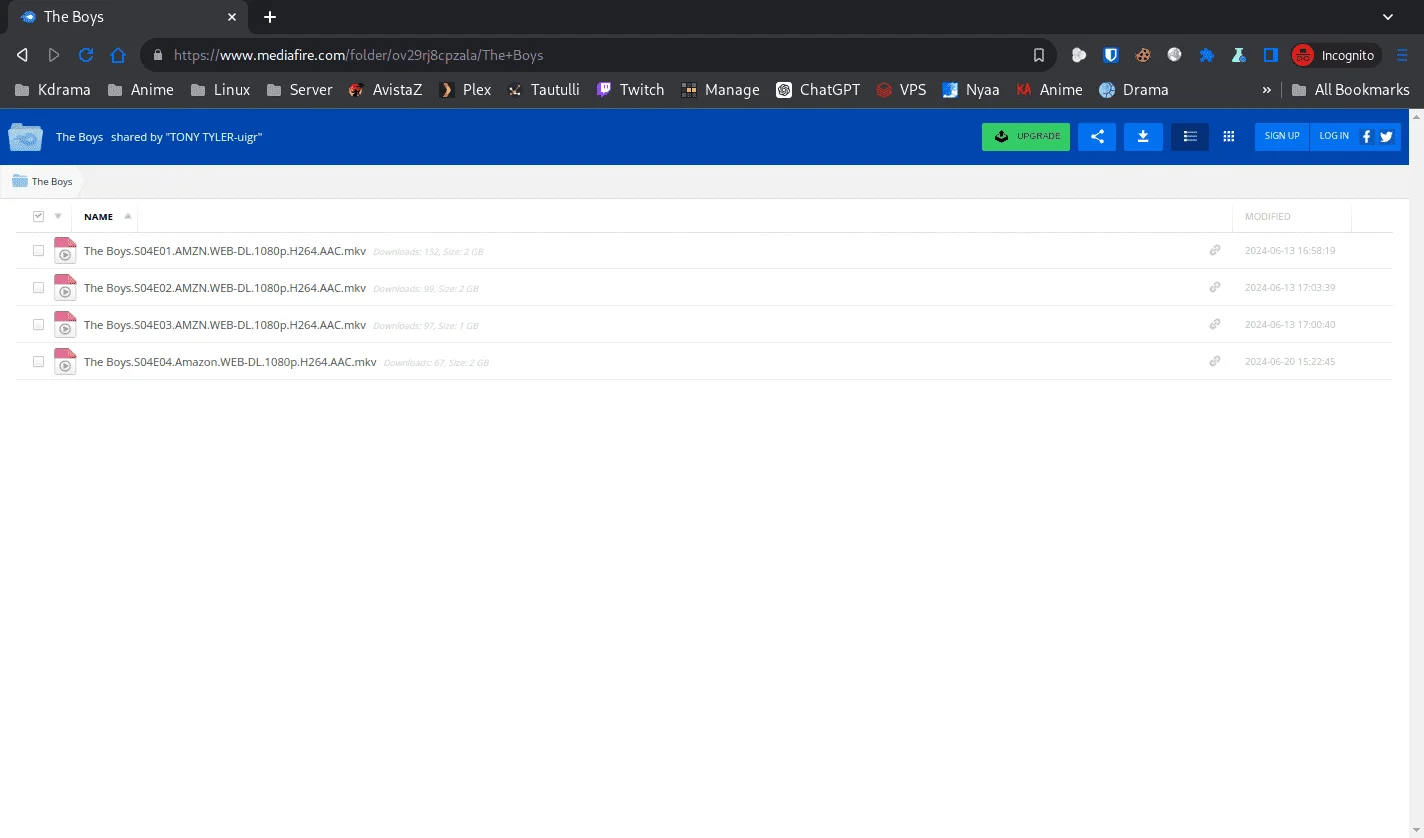Go to the browser home icon
The height and width of the screenshot is (838, 1424).
point(118,55)
